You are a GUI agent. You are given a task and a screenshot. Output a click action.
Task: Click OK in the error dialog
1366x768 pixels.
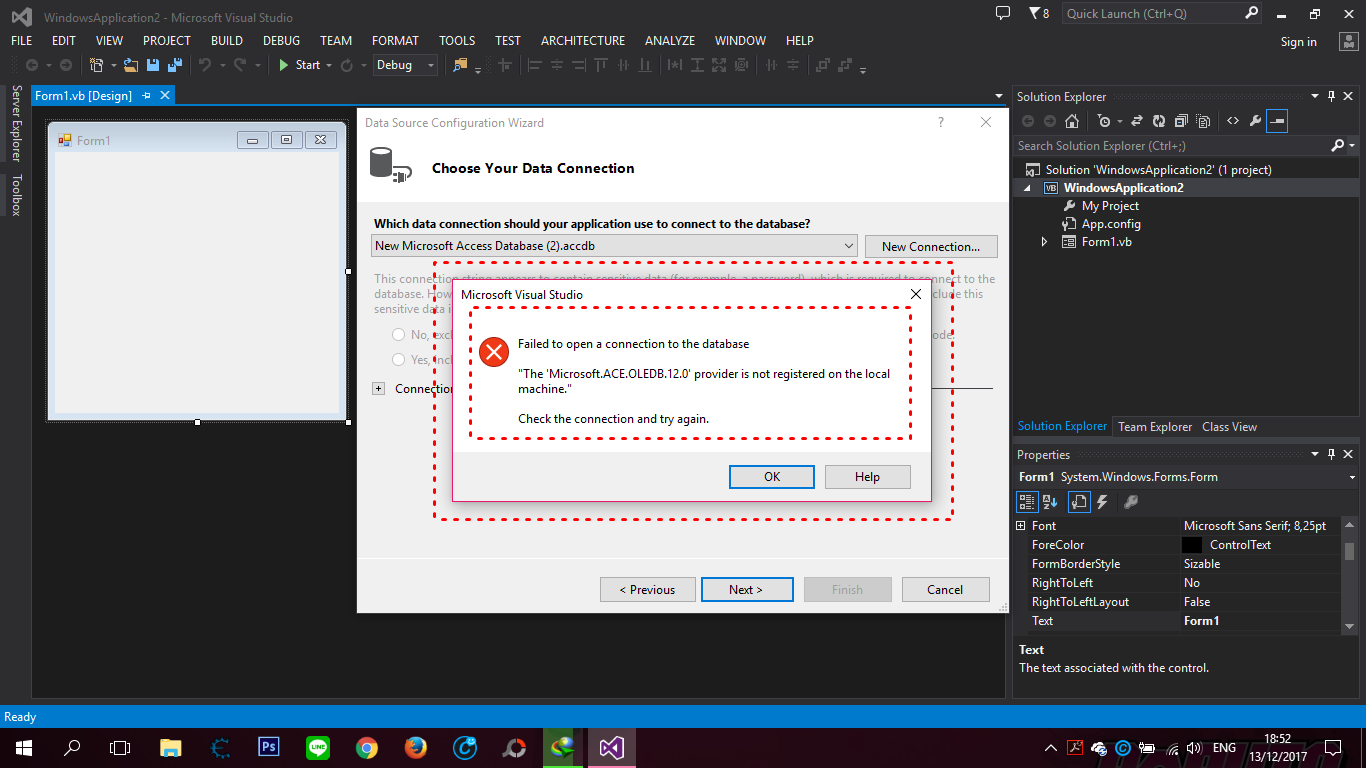[772, 477]
